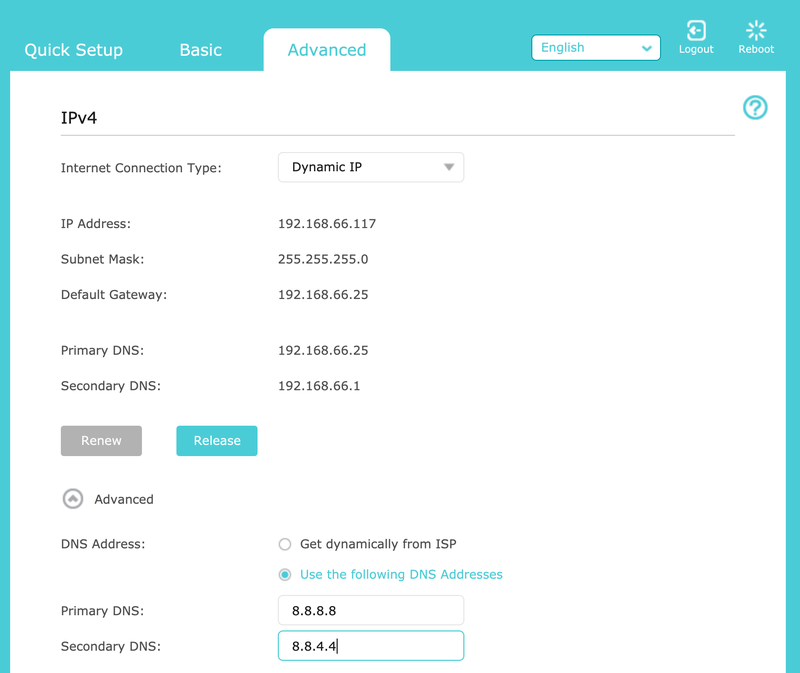Switch to the Basic tab
Viewport: 800px width, 673px height.
pos(201,50)
